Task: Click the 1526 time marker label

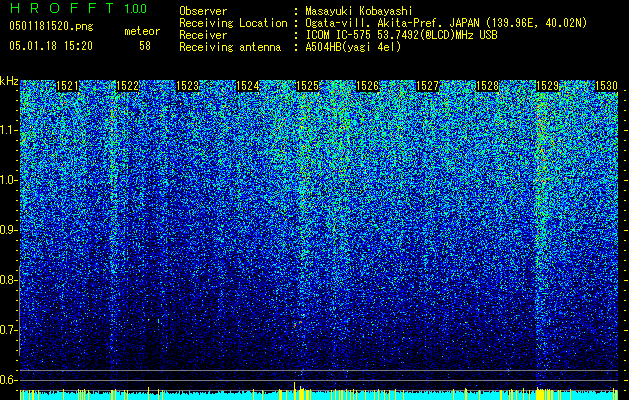Action: tap(367, 86)
